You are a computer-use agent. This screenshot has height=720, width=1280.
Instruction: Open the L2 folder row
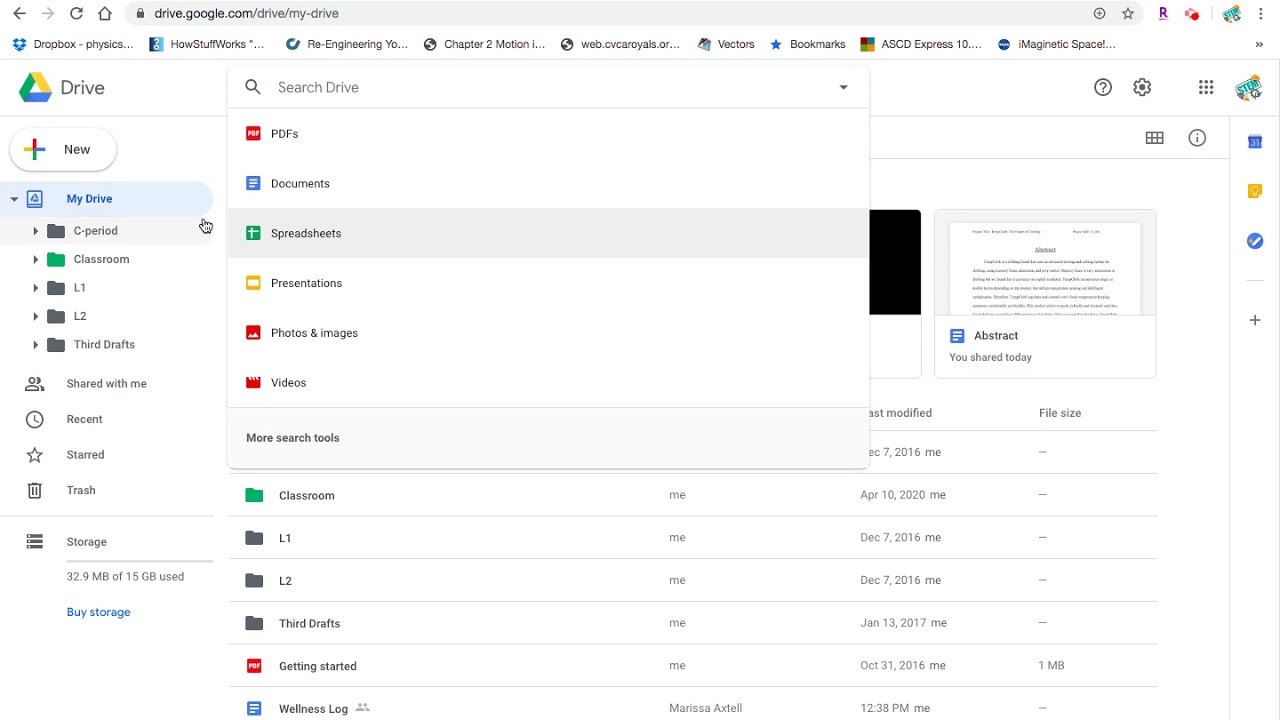click(x=693, y=580)
